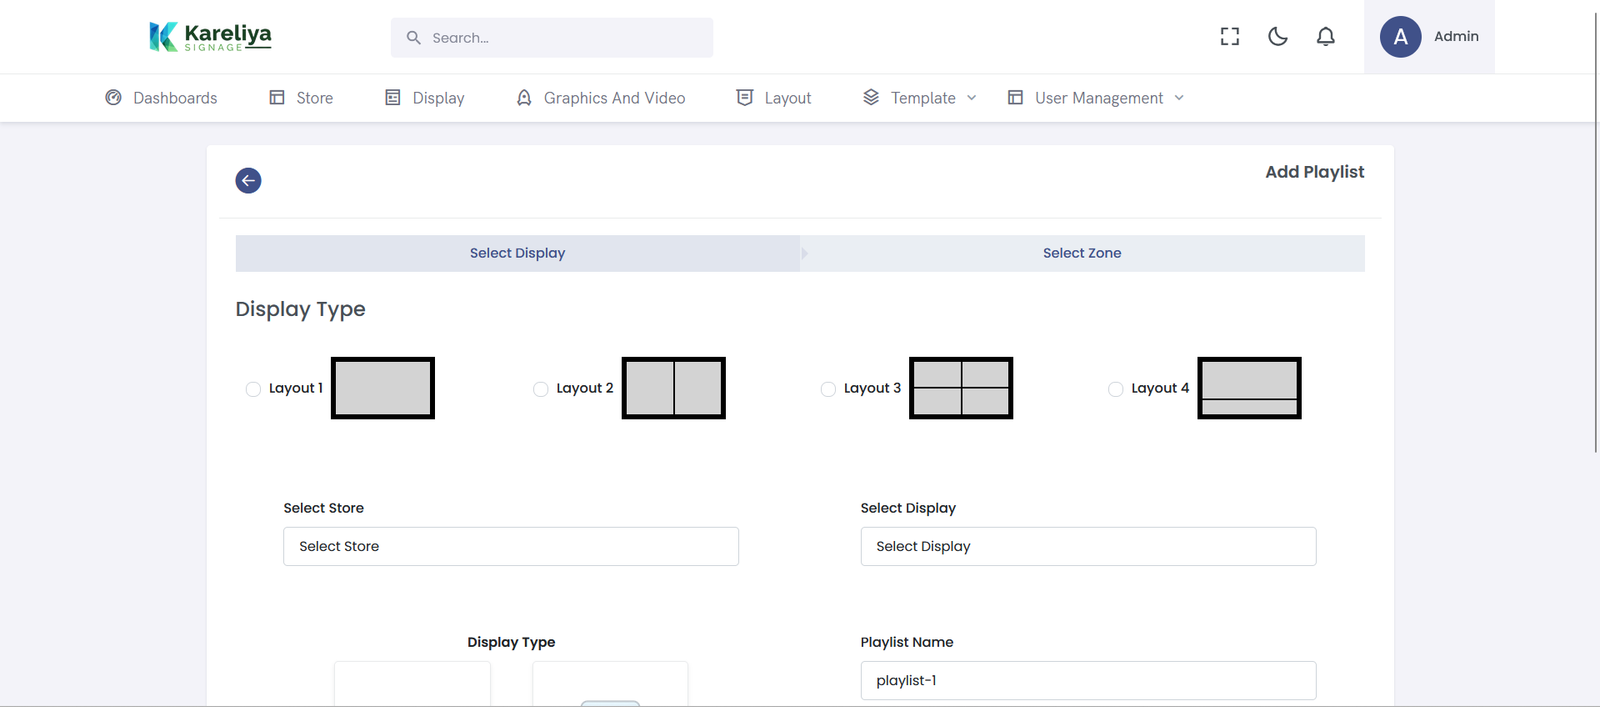This screenshot has height=707, width=1600.
Task: Open the Select Display dropdown
Action: (1088, 546)
